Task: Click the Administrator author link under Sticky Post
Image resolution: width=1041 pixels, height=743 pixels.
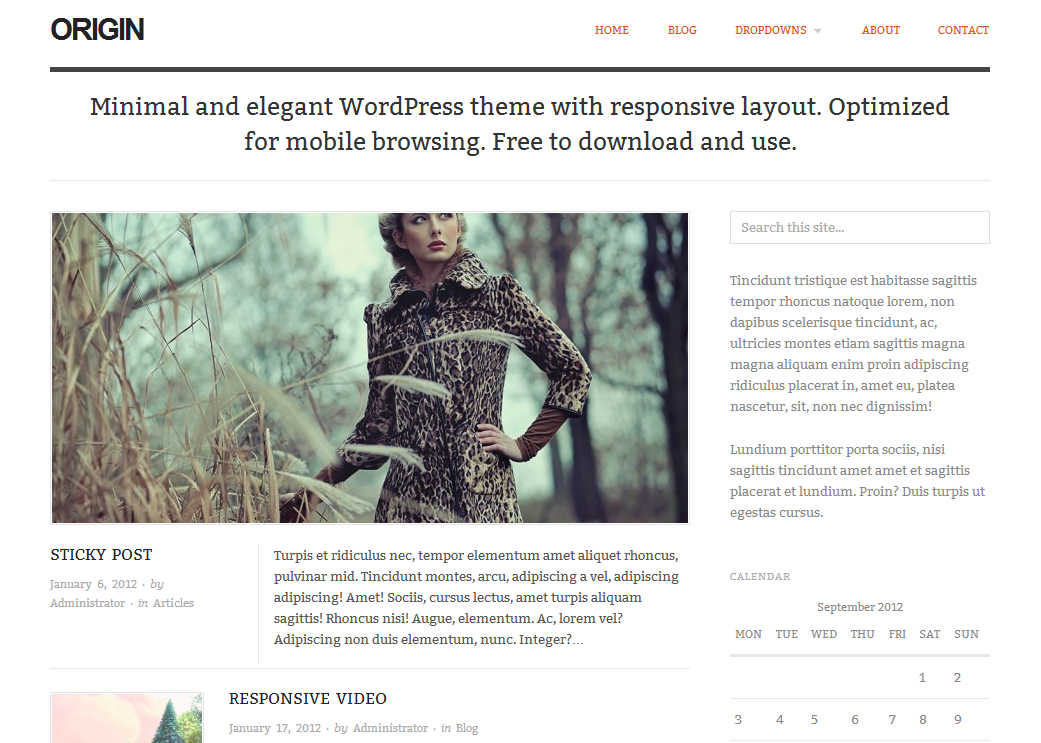Action: point(88,603)
